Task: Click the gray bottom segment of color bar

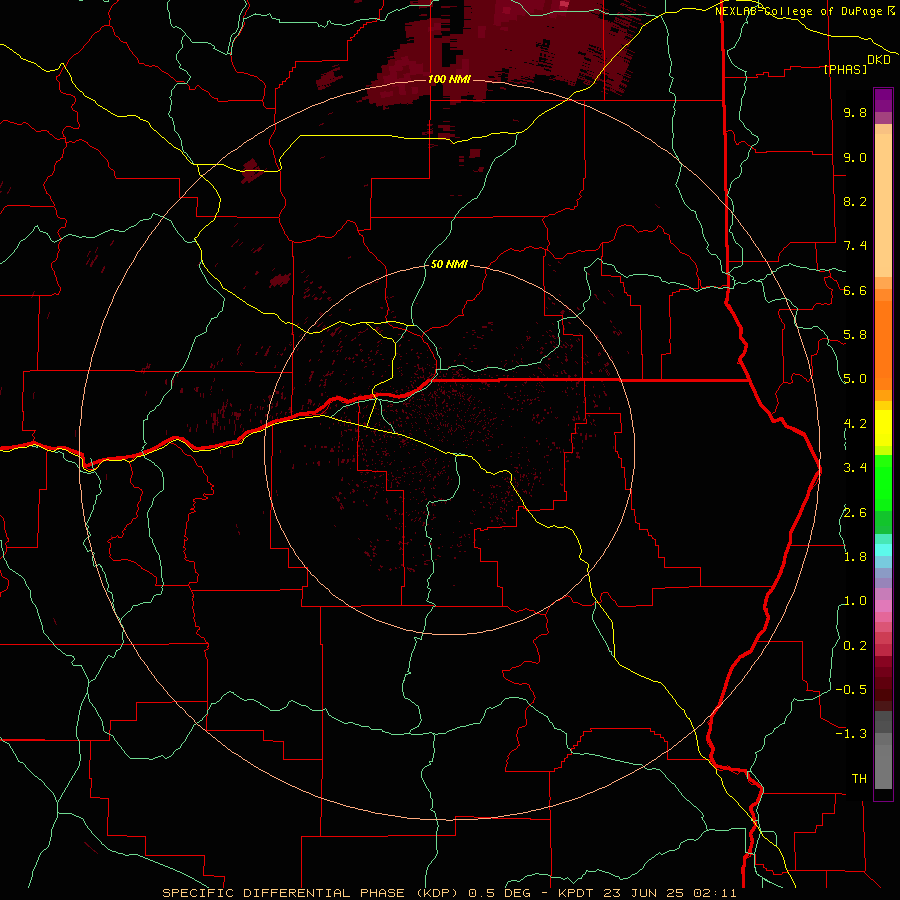Action: (883, 763)
